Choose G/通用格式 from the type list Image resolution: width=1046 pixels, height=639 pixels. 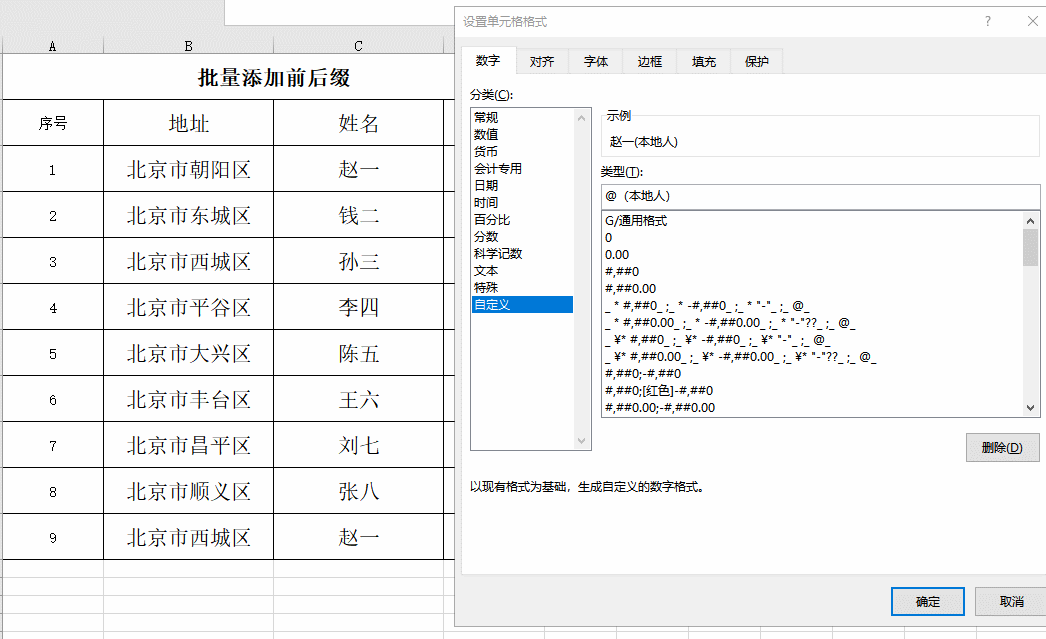click(813, 220)
